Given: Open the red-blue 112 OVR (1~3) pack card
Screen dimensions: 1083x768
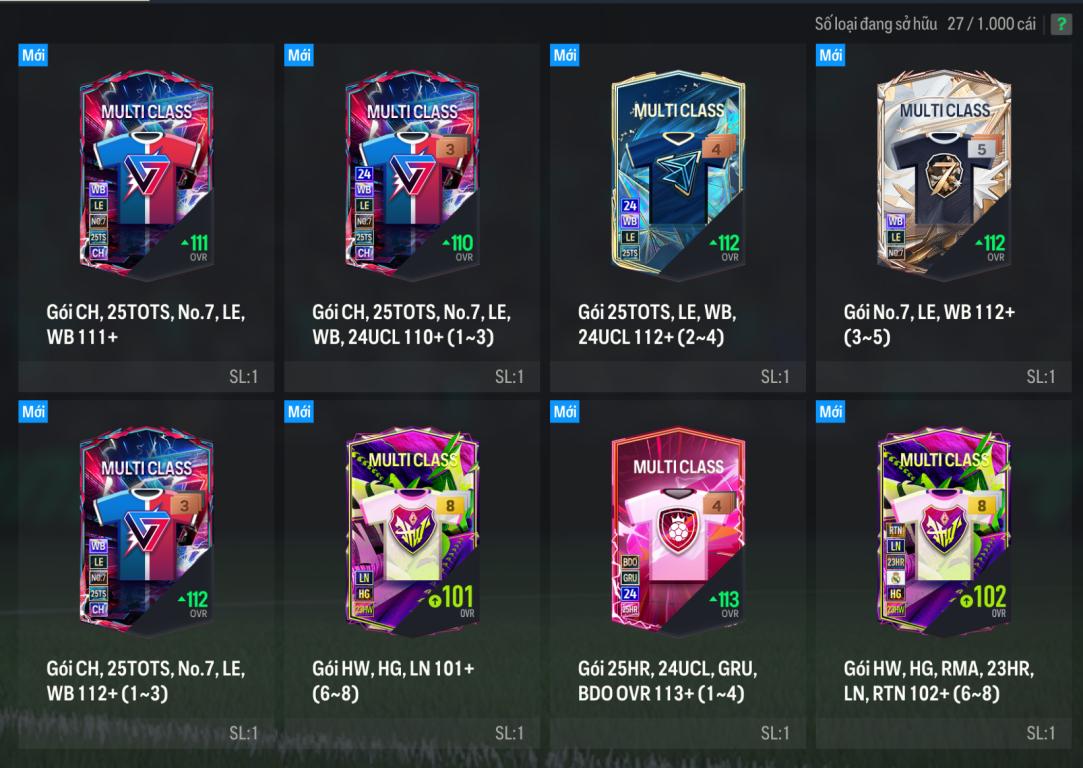Looking at the screenshot, I should pos(146,531).
